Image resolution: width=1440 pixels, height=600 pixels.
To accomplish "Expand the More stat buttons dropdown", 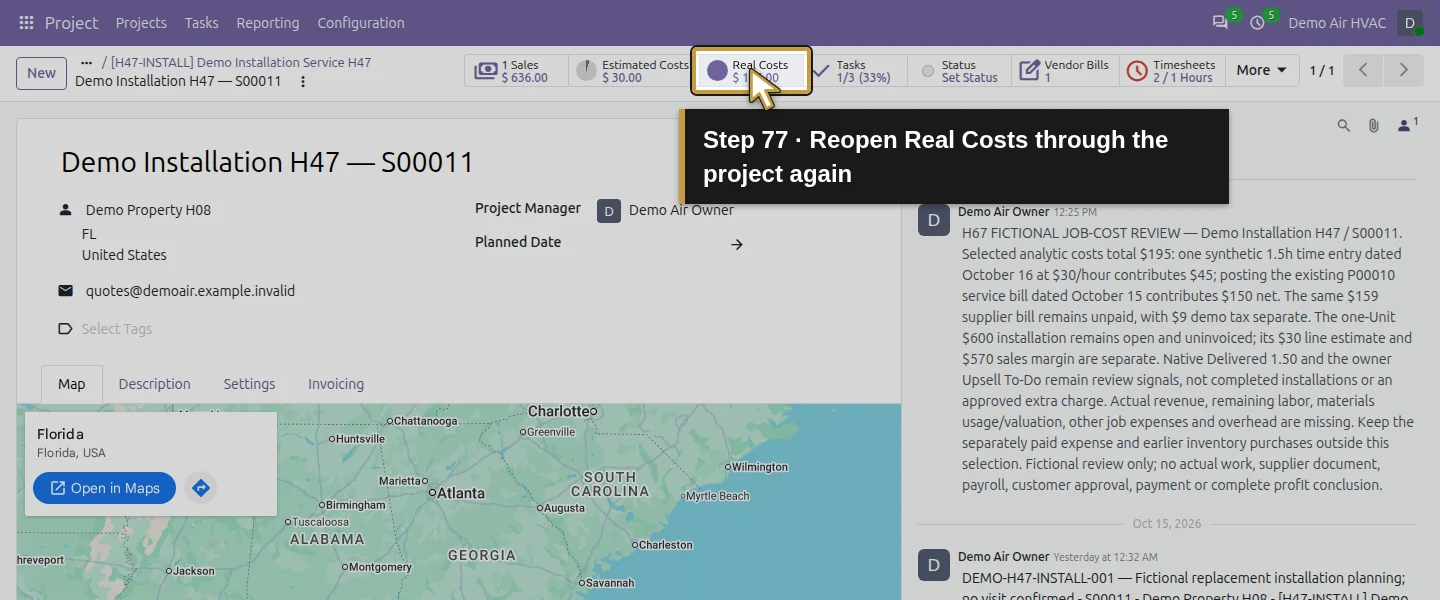I will tap(1261, 70).
